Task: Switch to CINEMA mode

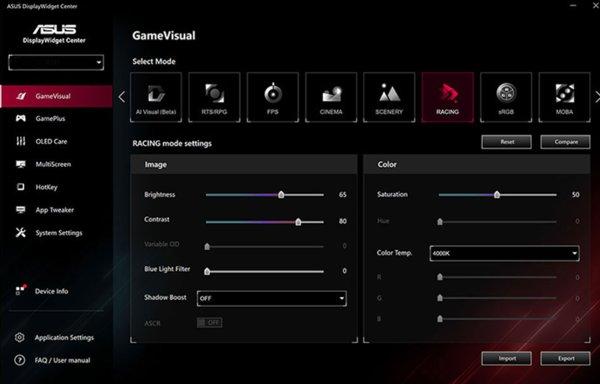Action: pyautogui.click(x=331, y=97)
